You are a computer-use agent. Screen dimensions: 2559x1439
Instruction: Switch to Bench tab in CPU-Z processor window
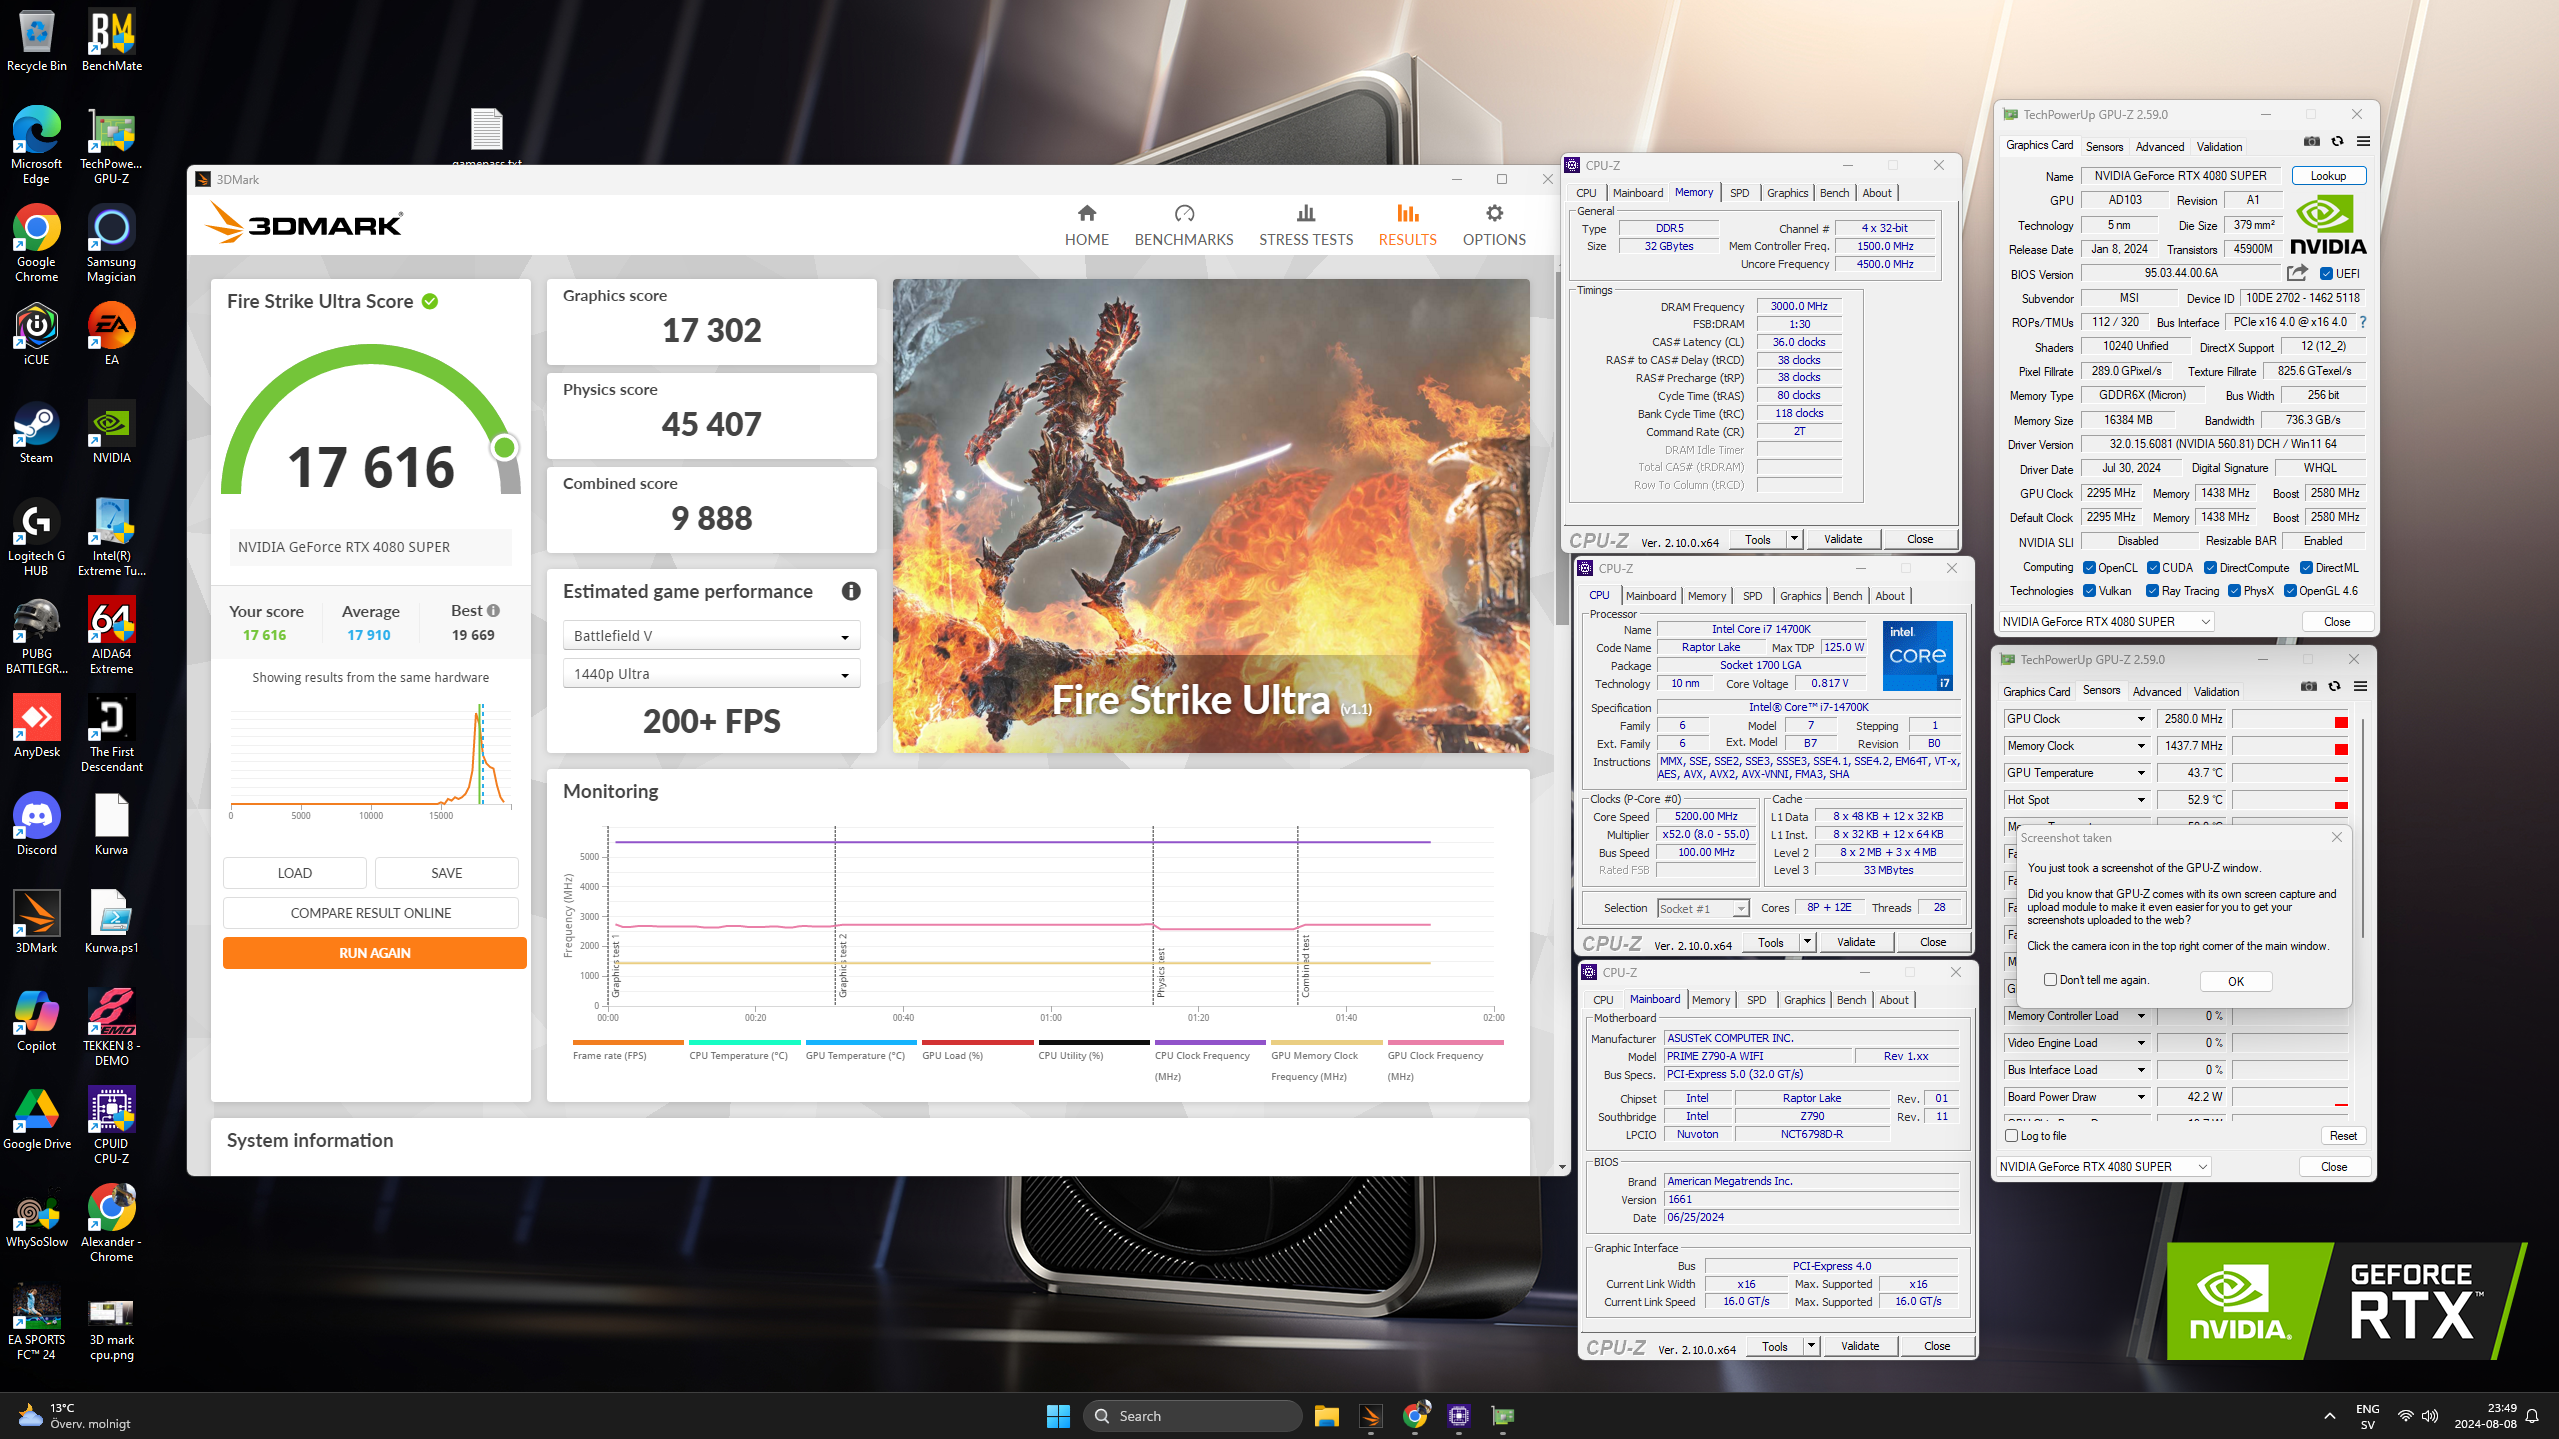point(1847,596)
